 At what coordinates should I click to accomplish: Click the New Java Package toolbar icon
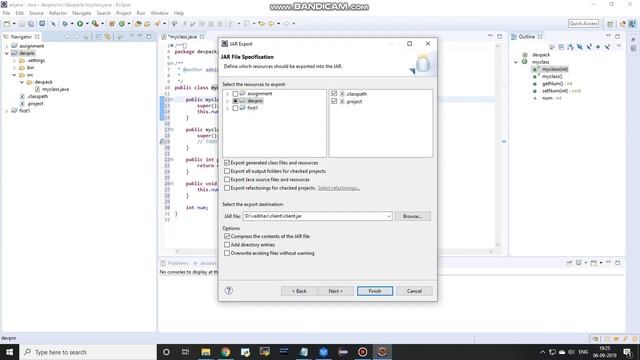(111, 24)
